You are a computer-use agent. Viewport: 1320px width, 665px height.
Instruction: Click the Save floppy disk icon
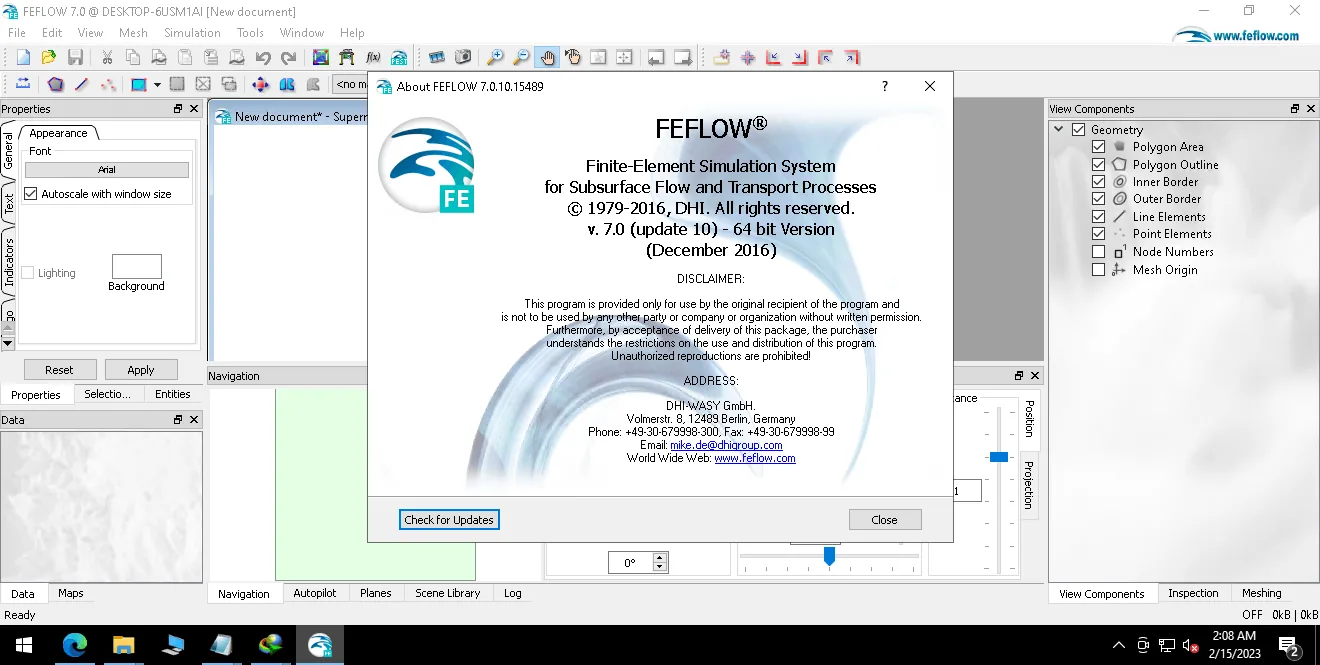point(75,58)
